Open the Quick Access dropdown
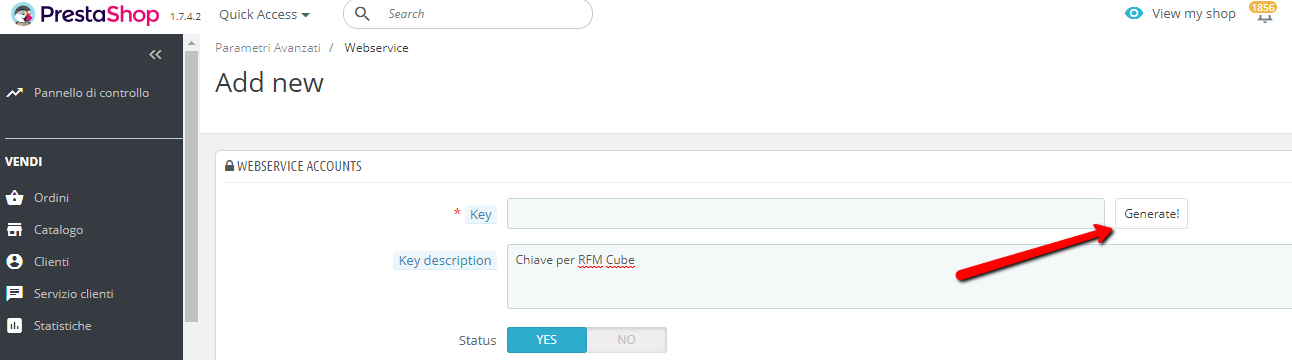Image resolution: width=1292 pixels, height=360 pixels. tap(264, 15)
